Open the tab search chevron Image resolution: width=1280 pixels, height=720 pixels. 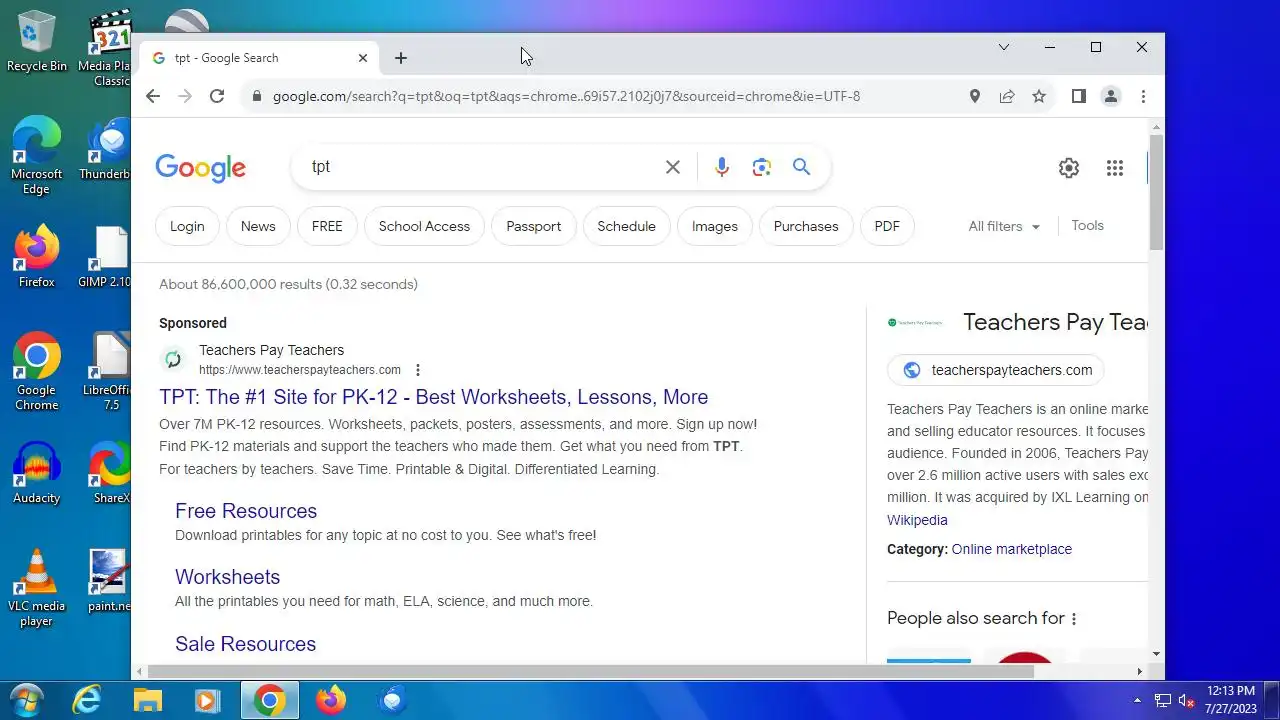tap(1004, 47)
